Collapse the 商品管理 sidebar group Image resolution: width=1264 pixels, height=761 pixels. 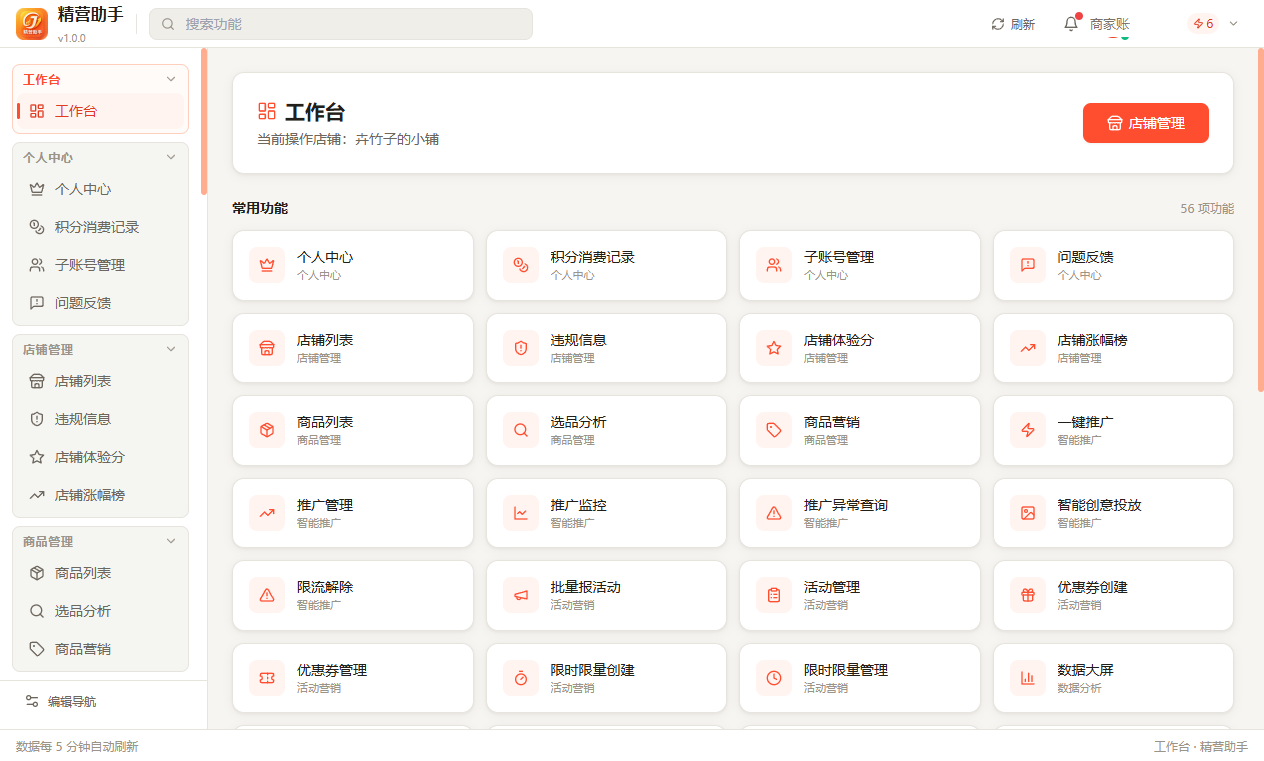[171, 541]
